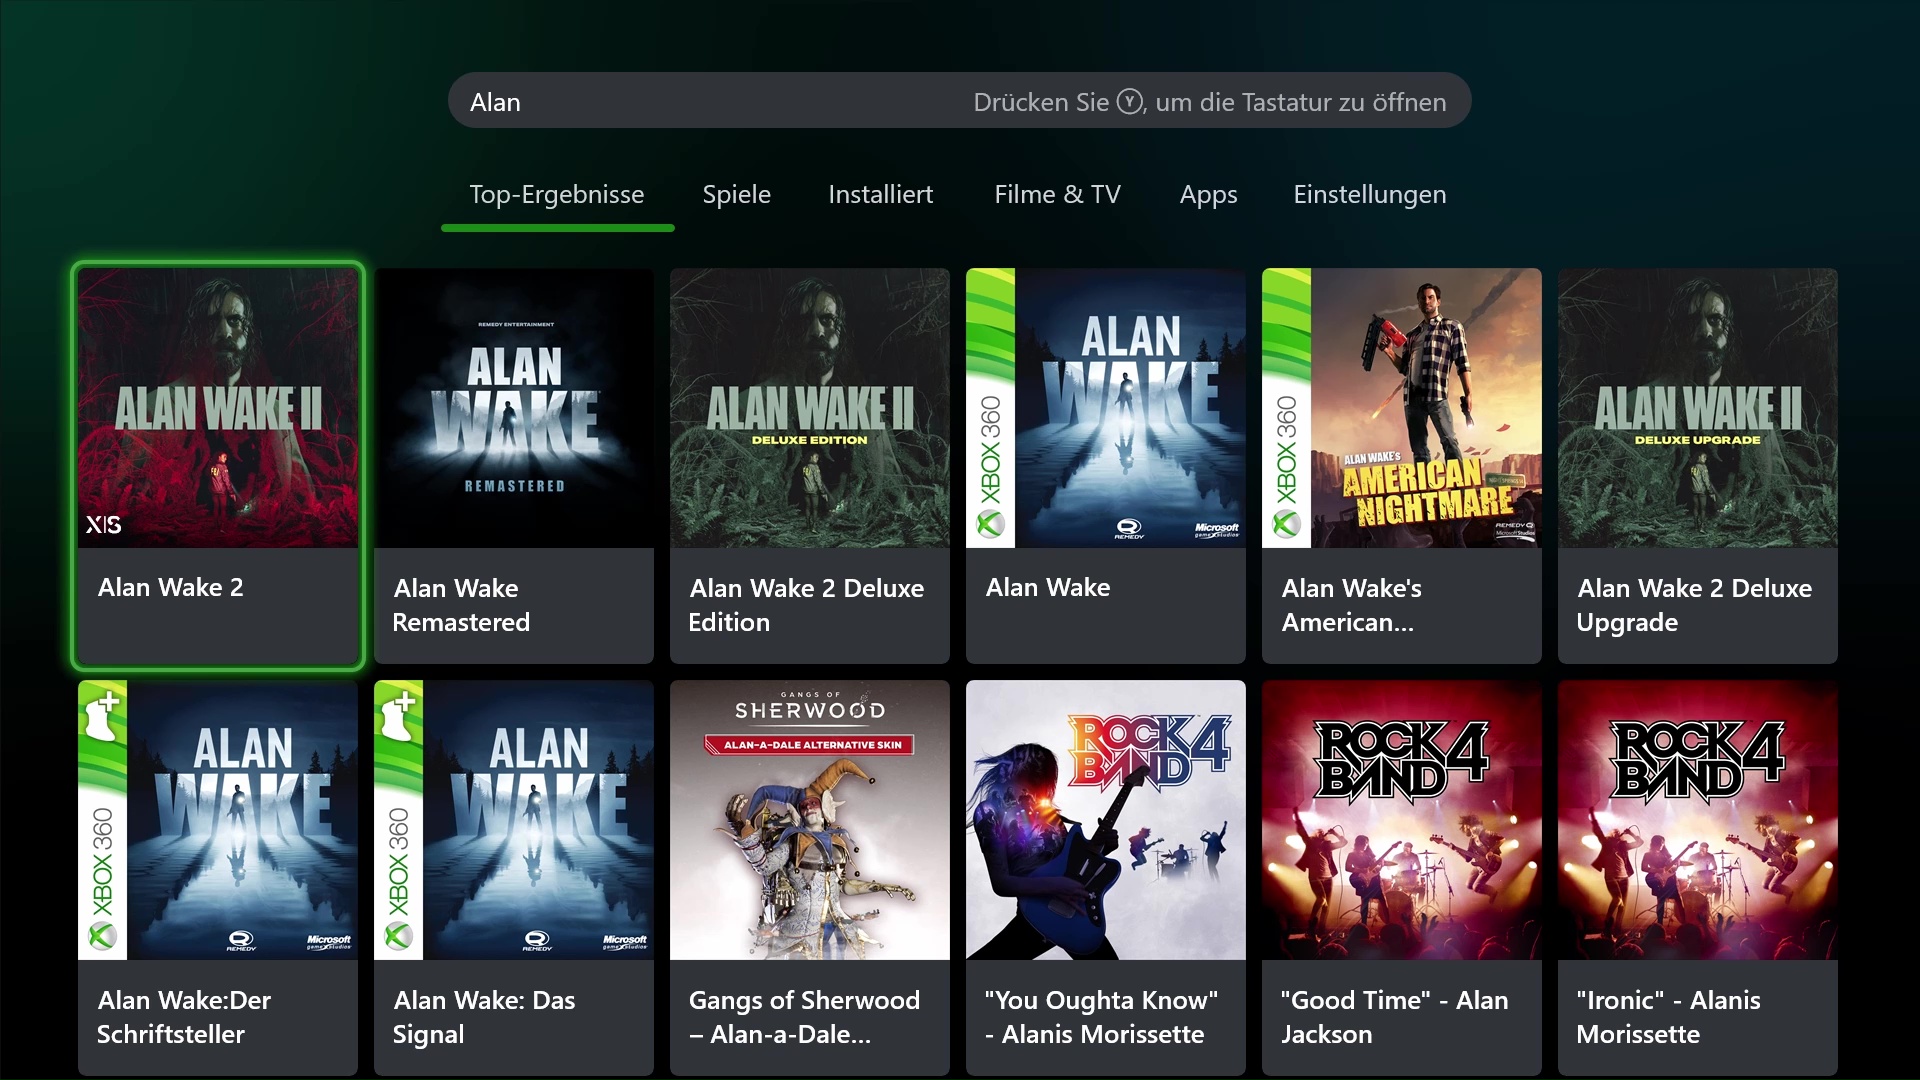Screen dimensions: 1920x1080
Task: Switch to the Spiele tab
Action: click(736, 194)
